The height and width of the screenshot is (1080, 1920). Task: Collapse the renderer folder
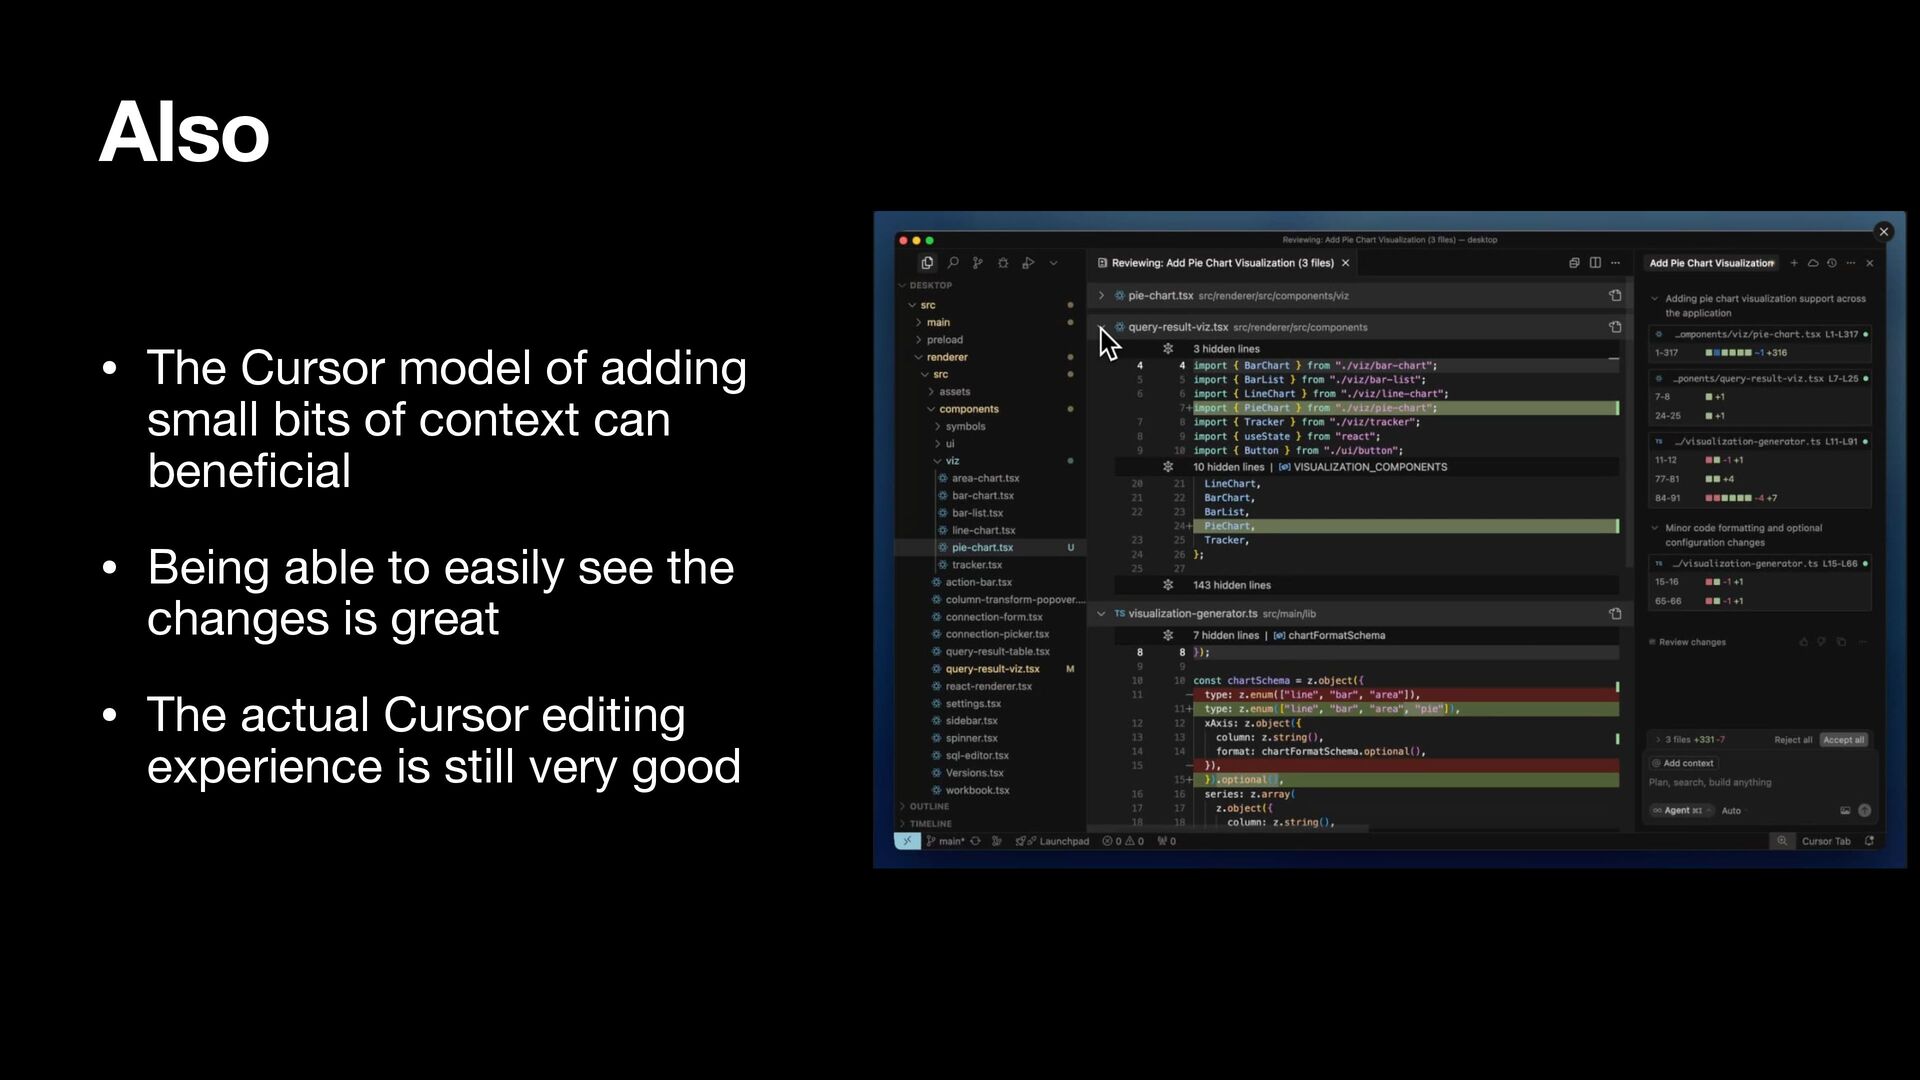pos(946,357)
